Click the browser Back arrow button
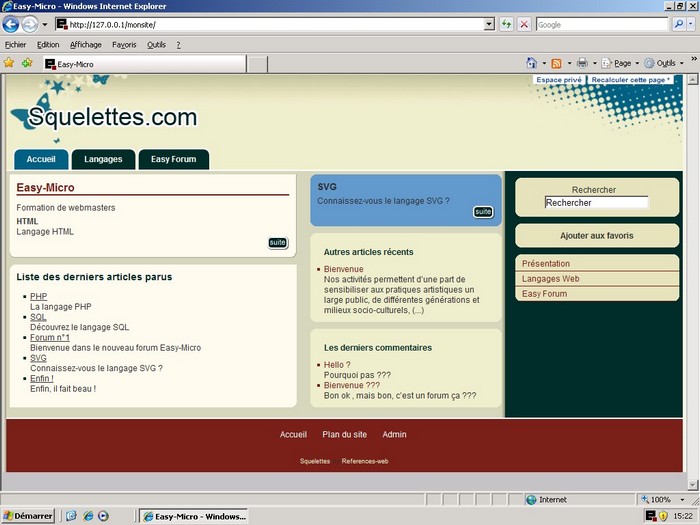Image resolution: width=700 pixels, height=525 pixels. (x=11, y=25)
